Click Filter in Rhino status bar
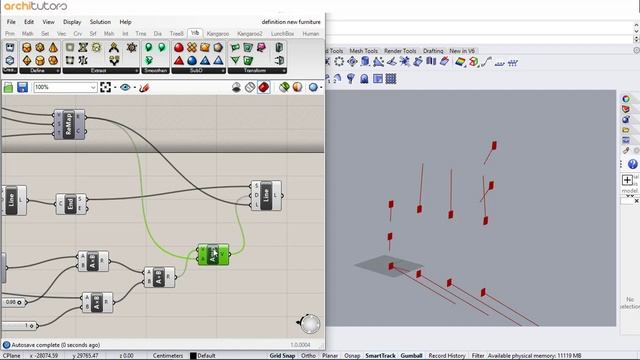640x360 pixels. pyautogui.click(x=478, y=356)
